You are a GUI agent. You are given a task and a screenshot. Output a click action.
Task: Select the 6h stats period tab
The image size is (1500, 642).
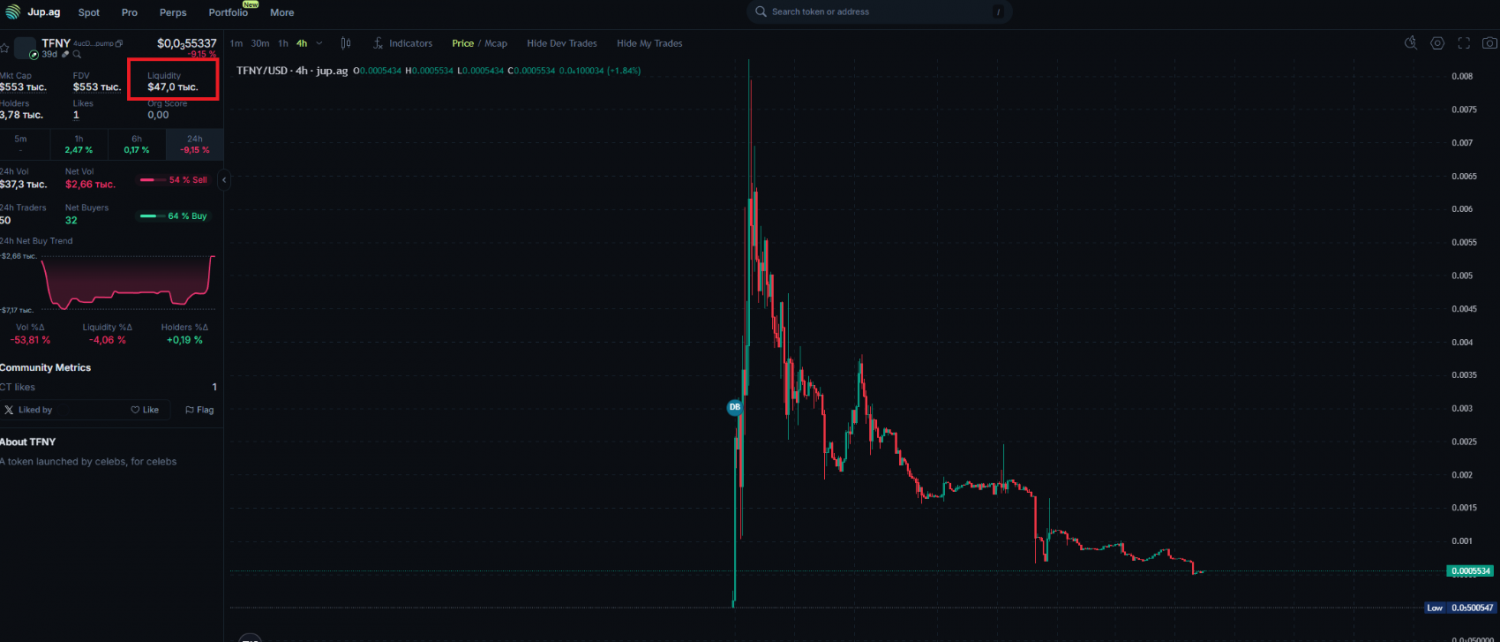point(136,144)
